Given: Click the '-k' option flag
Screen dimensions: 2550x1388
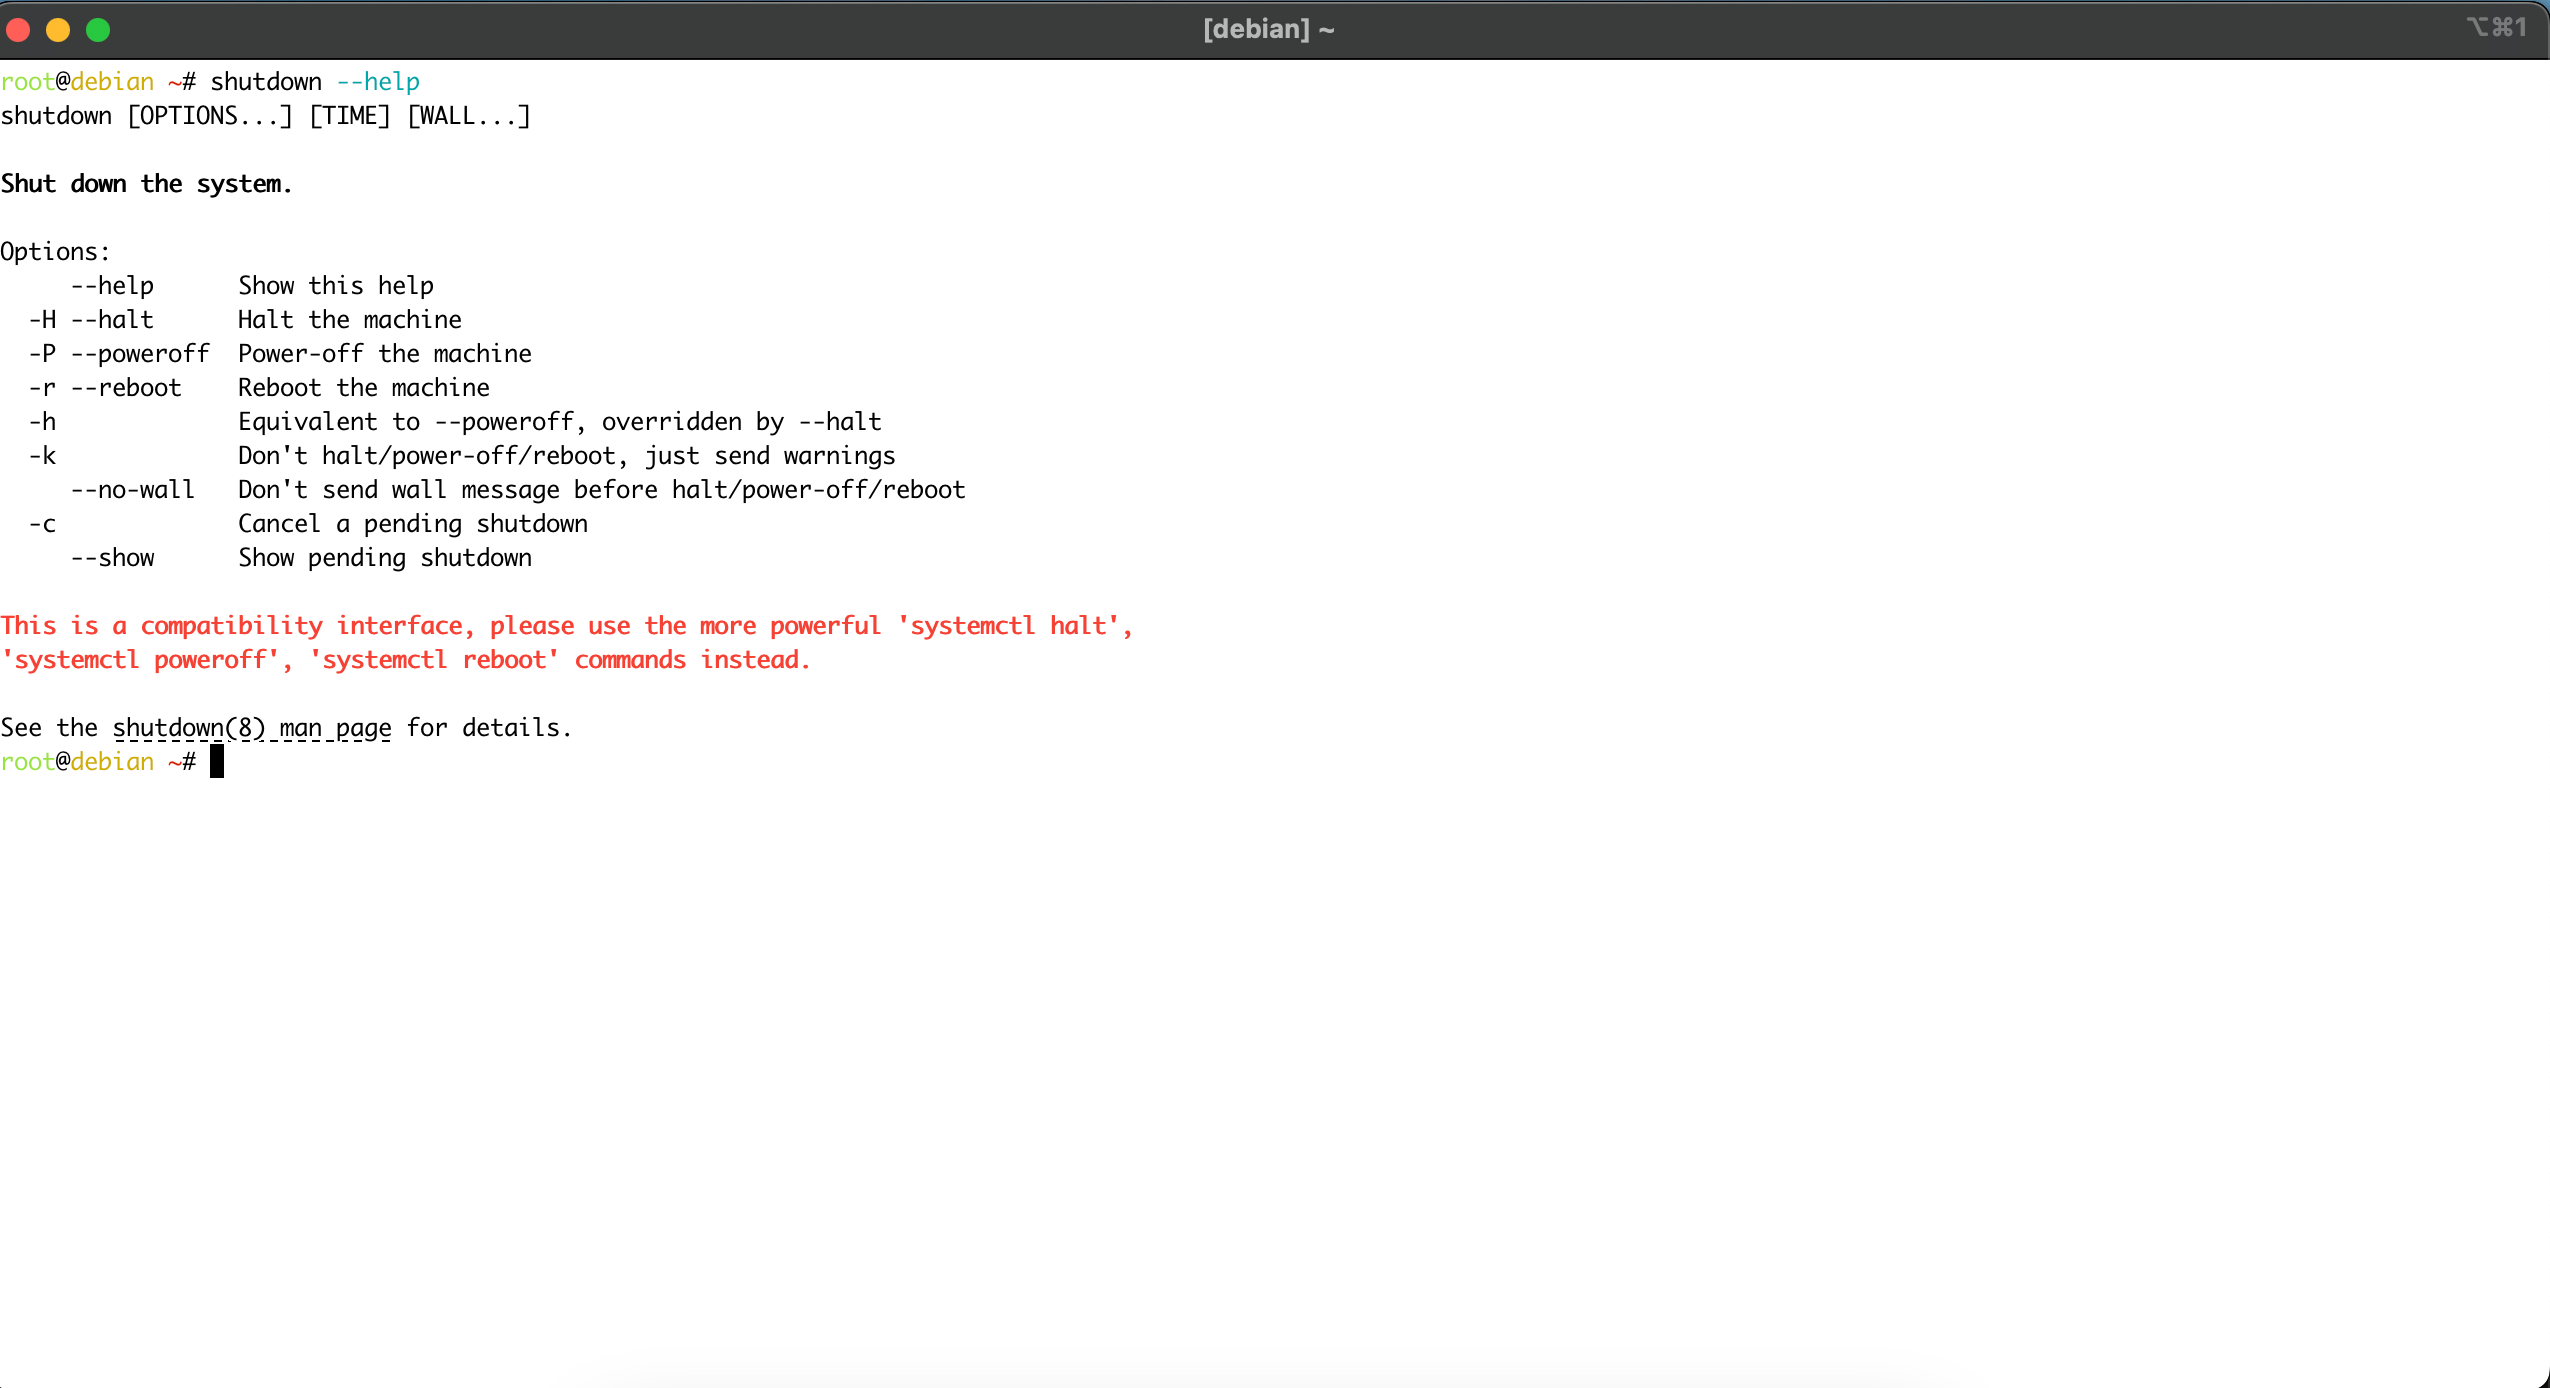Looking at the screenshot, I should tap(42, 456).
